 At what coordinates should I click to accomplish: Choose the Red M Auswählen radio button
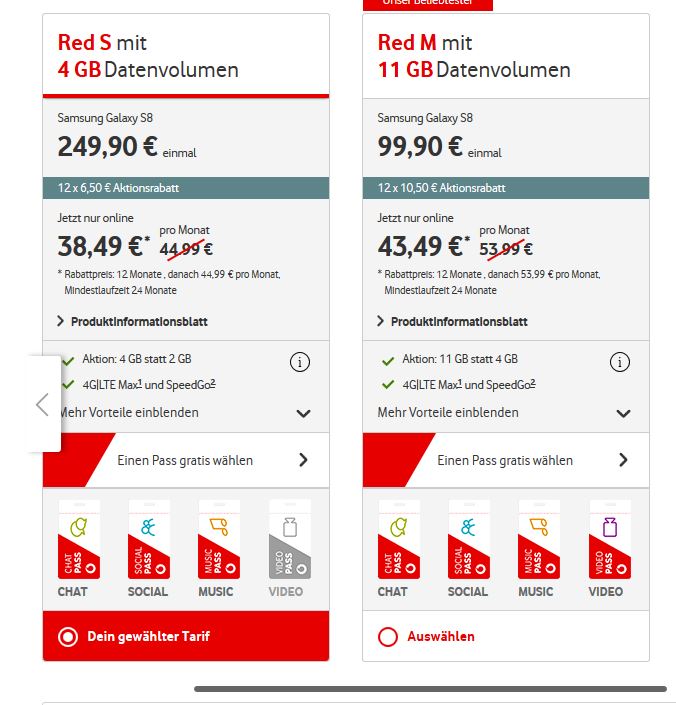click(388, 637)
